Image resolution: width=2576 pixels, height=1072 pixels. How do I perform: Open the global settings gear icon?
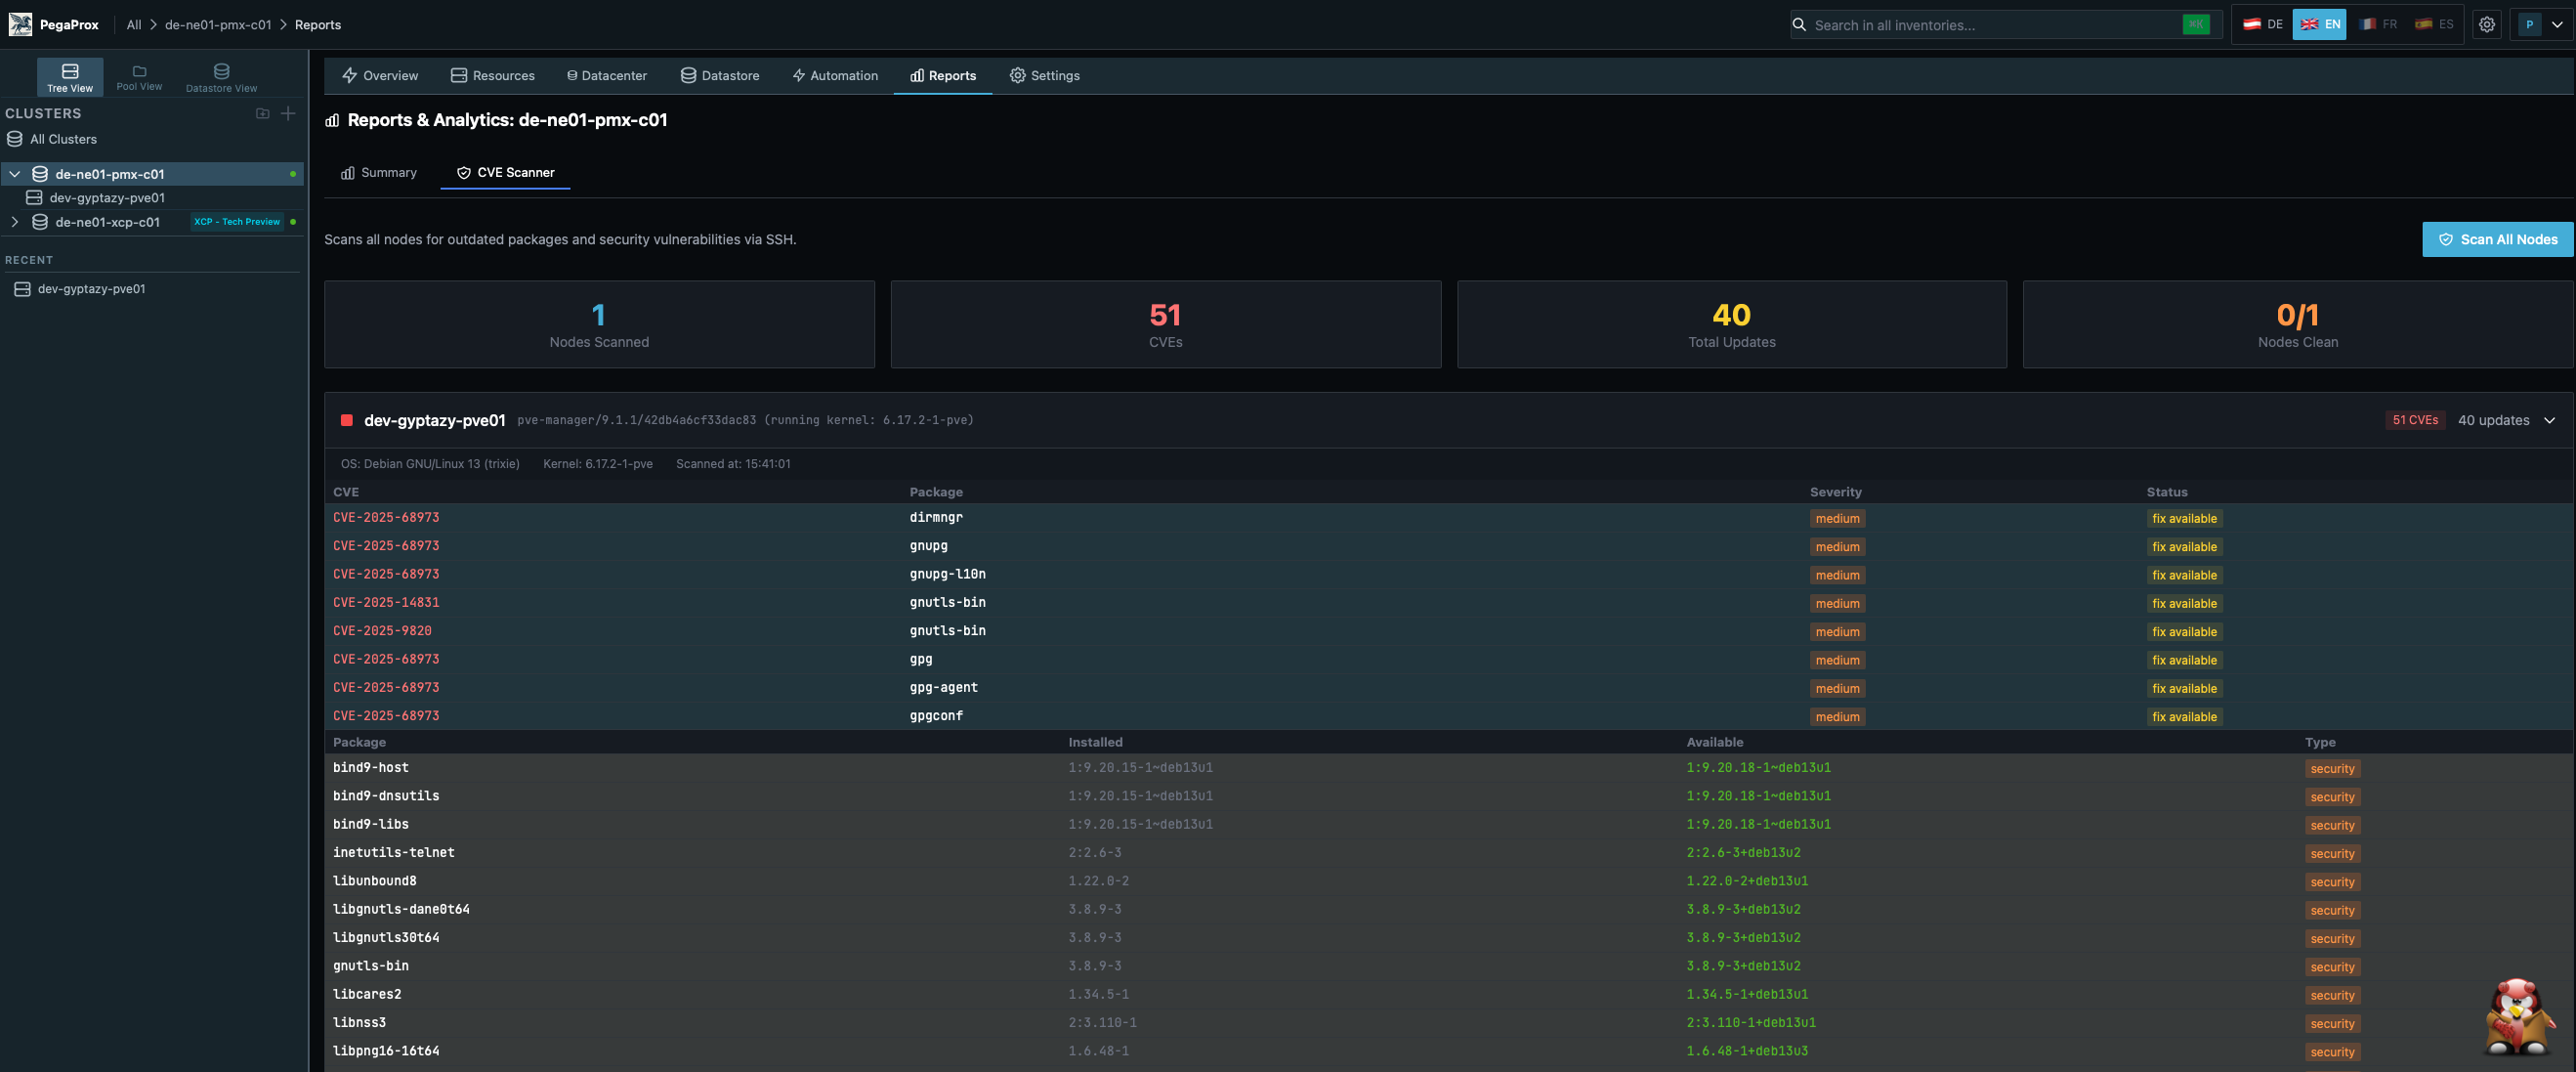coord(2487,24)
